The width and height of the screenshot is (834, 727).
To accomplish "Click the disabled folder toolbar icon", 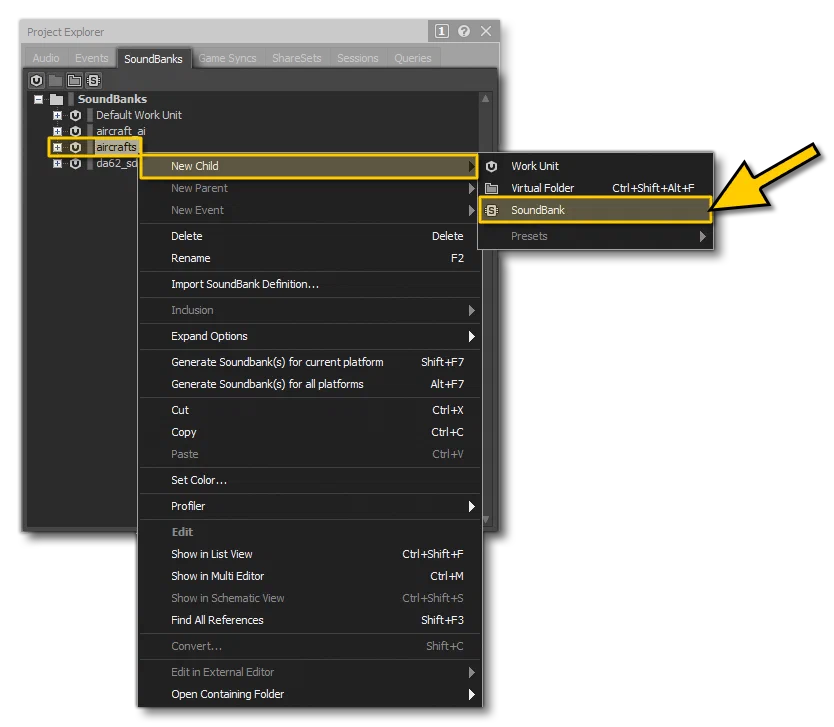I will pyautogui.click(x=55, y=80).
